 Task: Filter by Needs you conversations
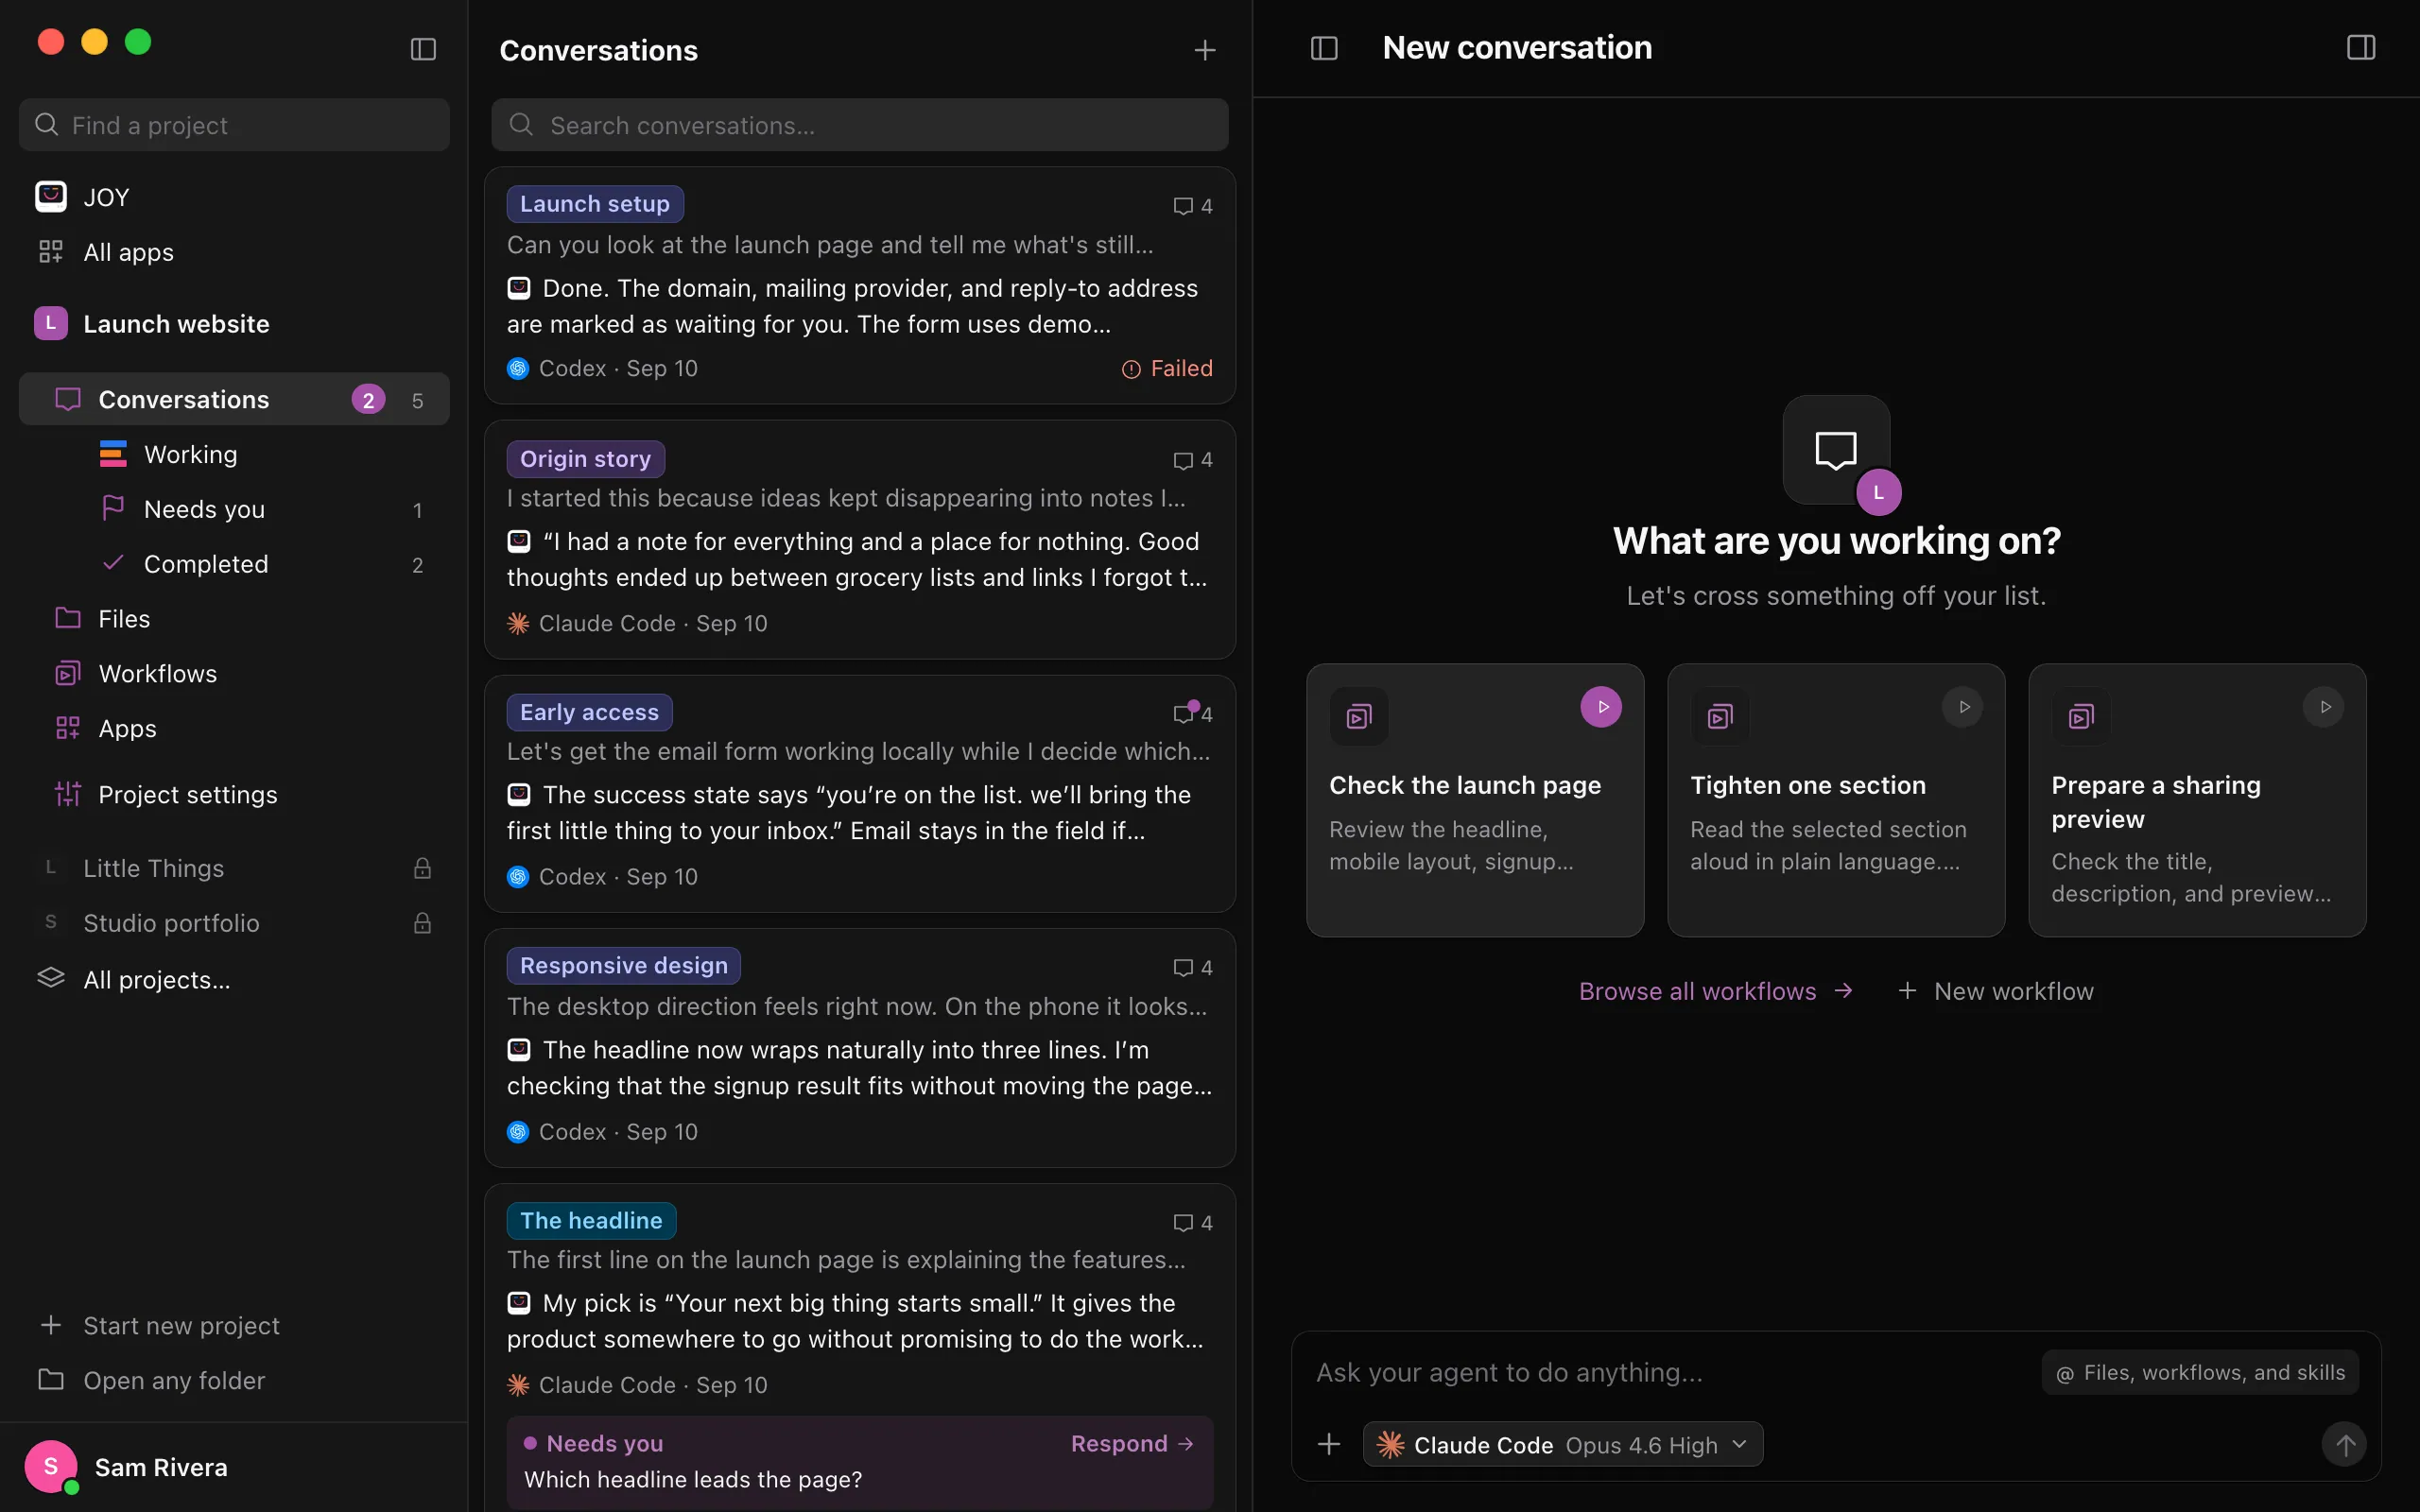[234, 509]
